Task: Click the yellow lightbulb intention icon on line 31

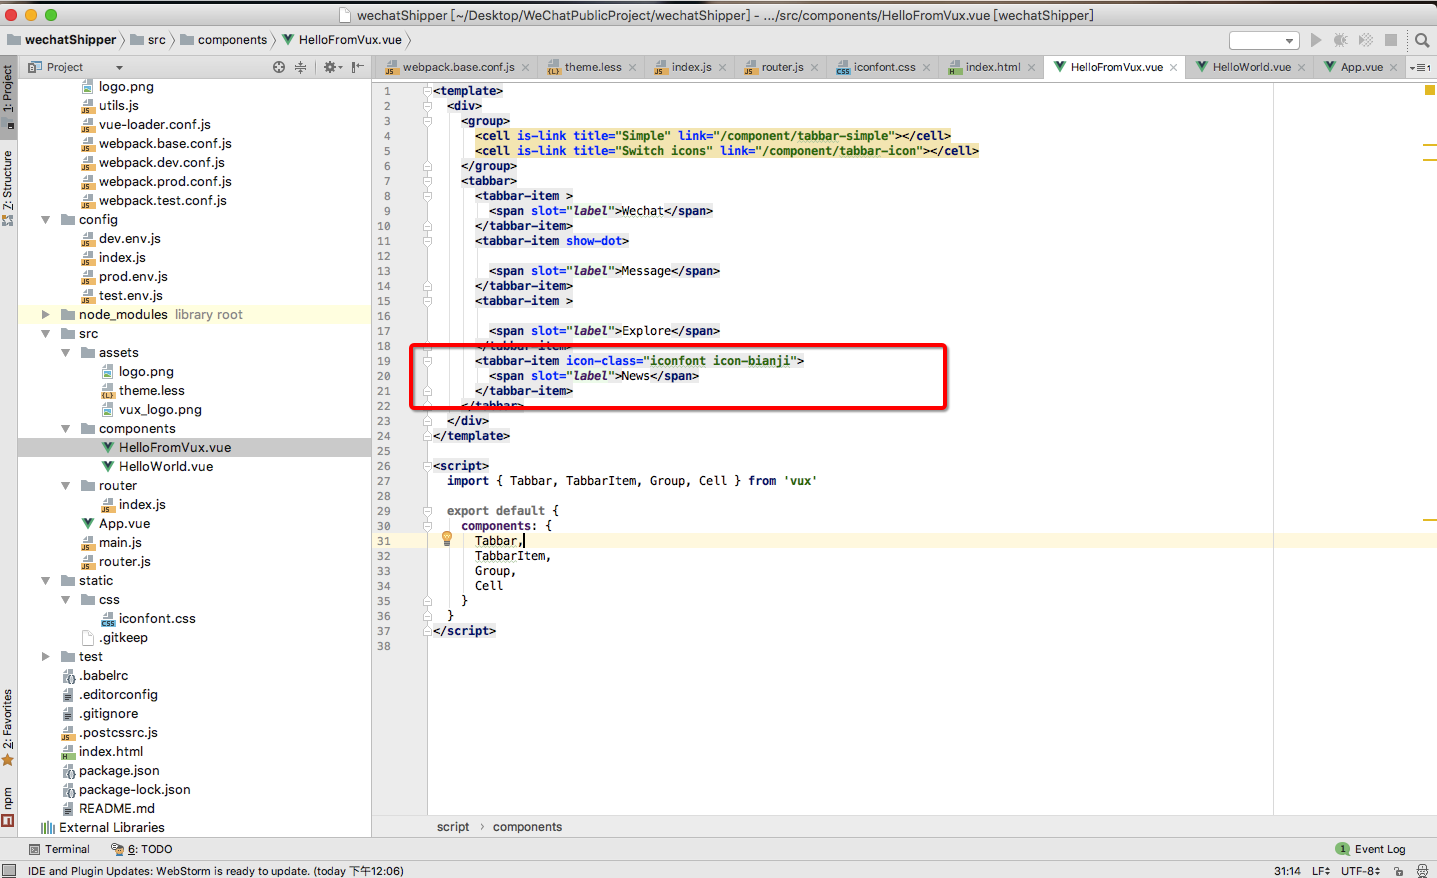Action: coord(447,538)
